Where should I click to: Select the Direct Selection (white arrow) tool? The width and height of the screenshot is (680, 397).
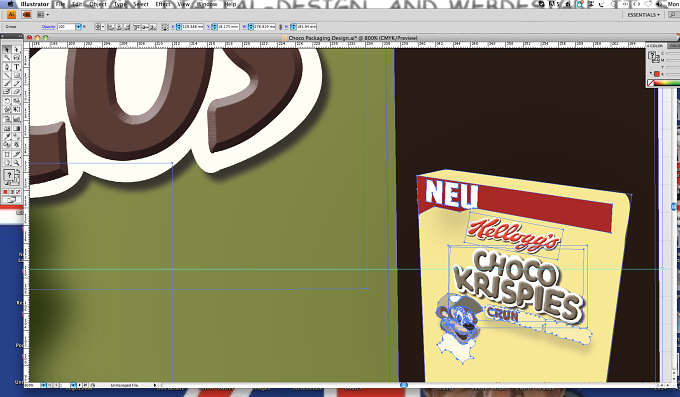[x=16, y=49]
